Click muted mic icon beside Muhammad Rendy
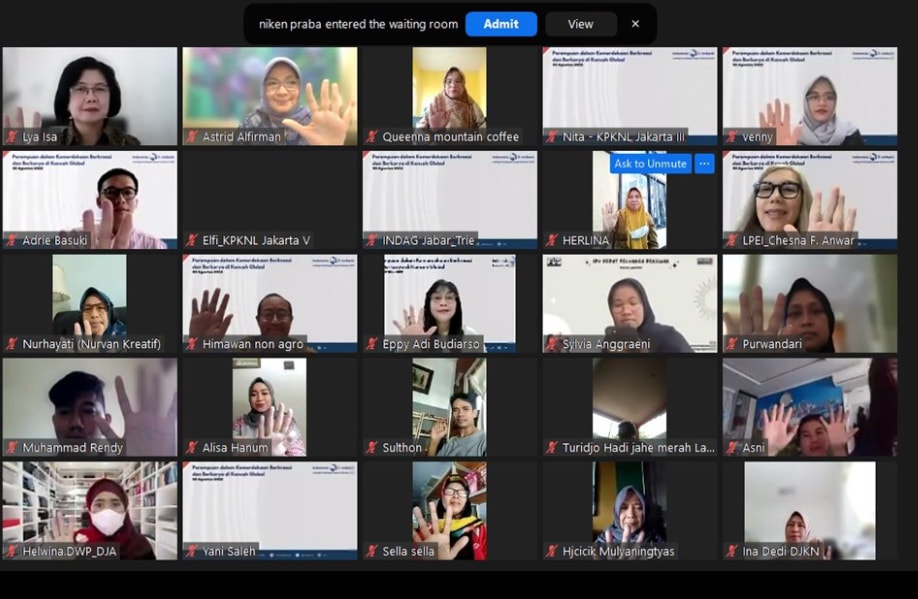The image size is (918, 599). tap(12, 448)
